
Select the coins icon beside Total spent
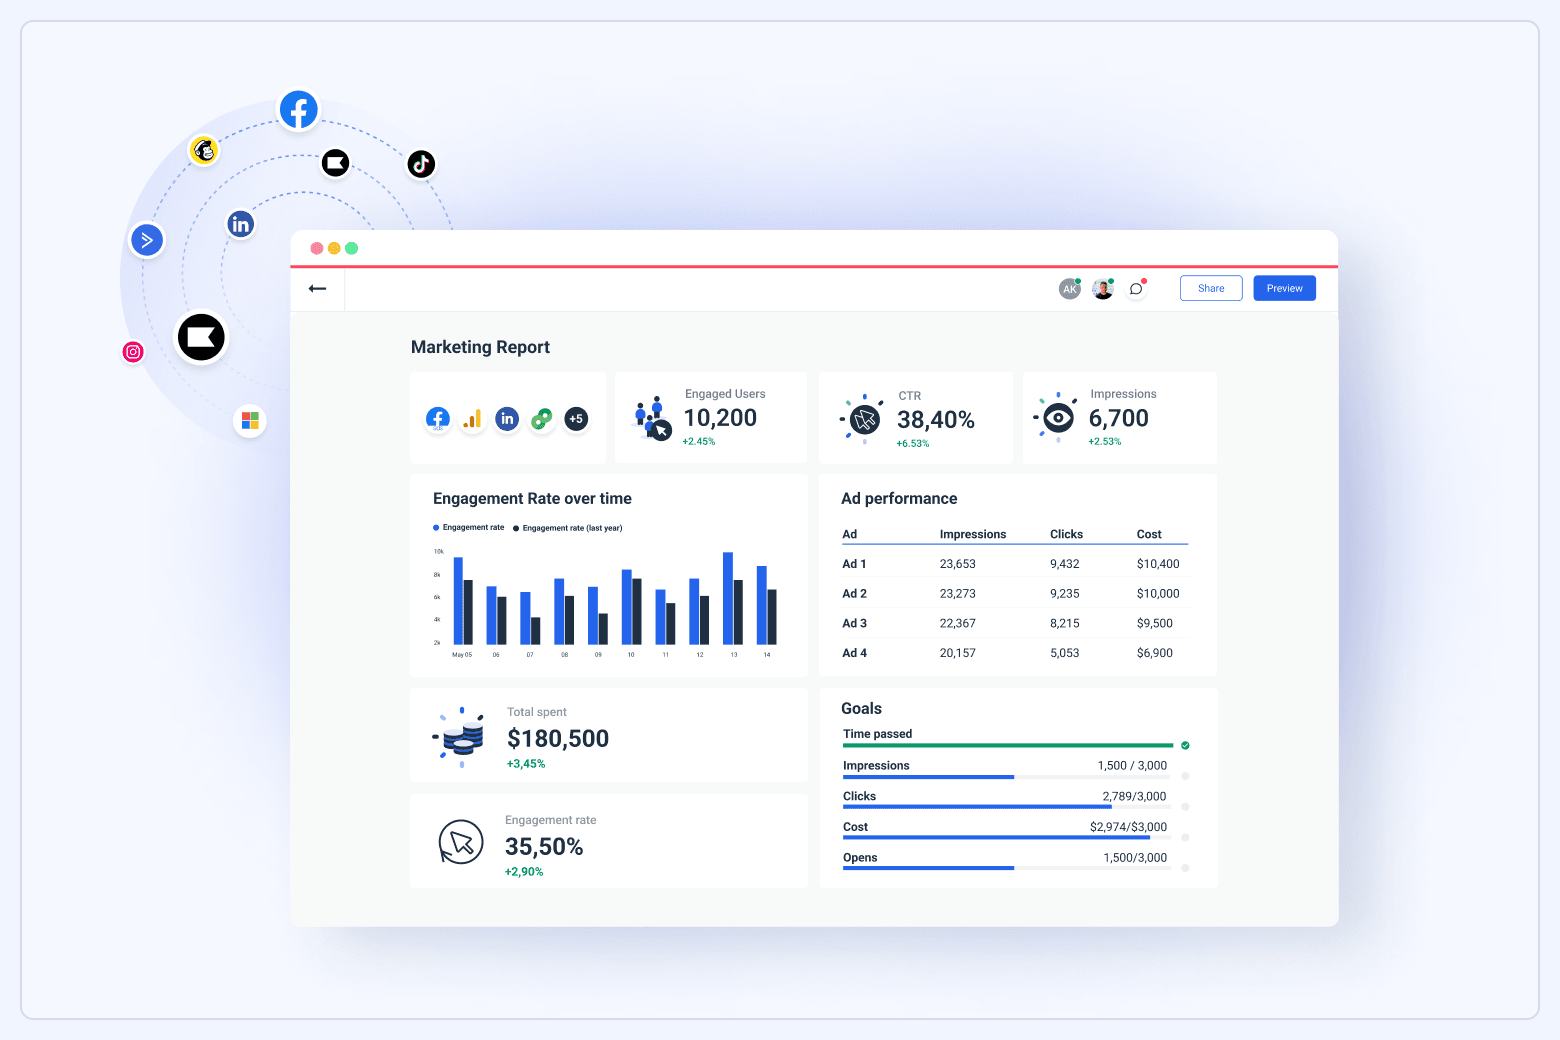coord(460,737)
